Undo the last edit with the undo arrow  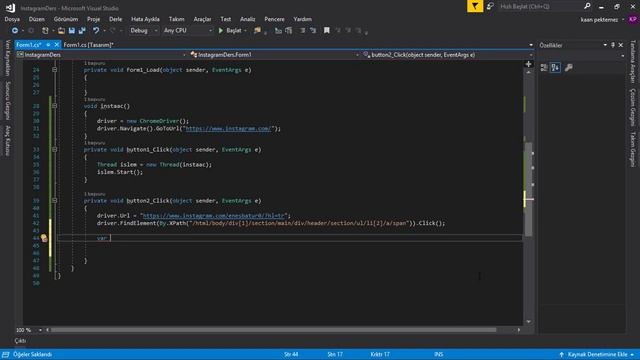point(96,31)
